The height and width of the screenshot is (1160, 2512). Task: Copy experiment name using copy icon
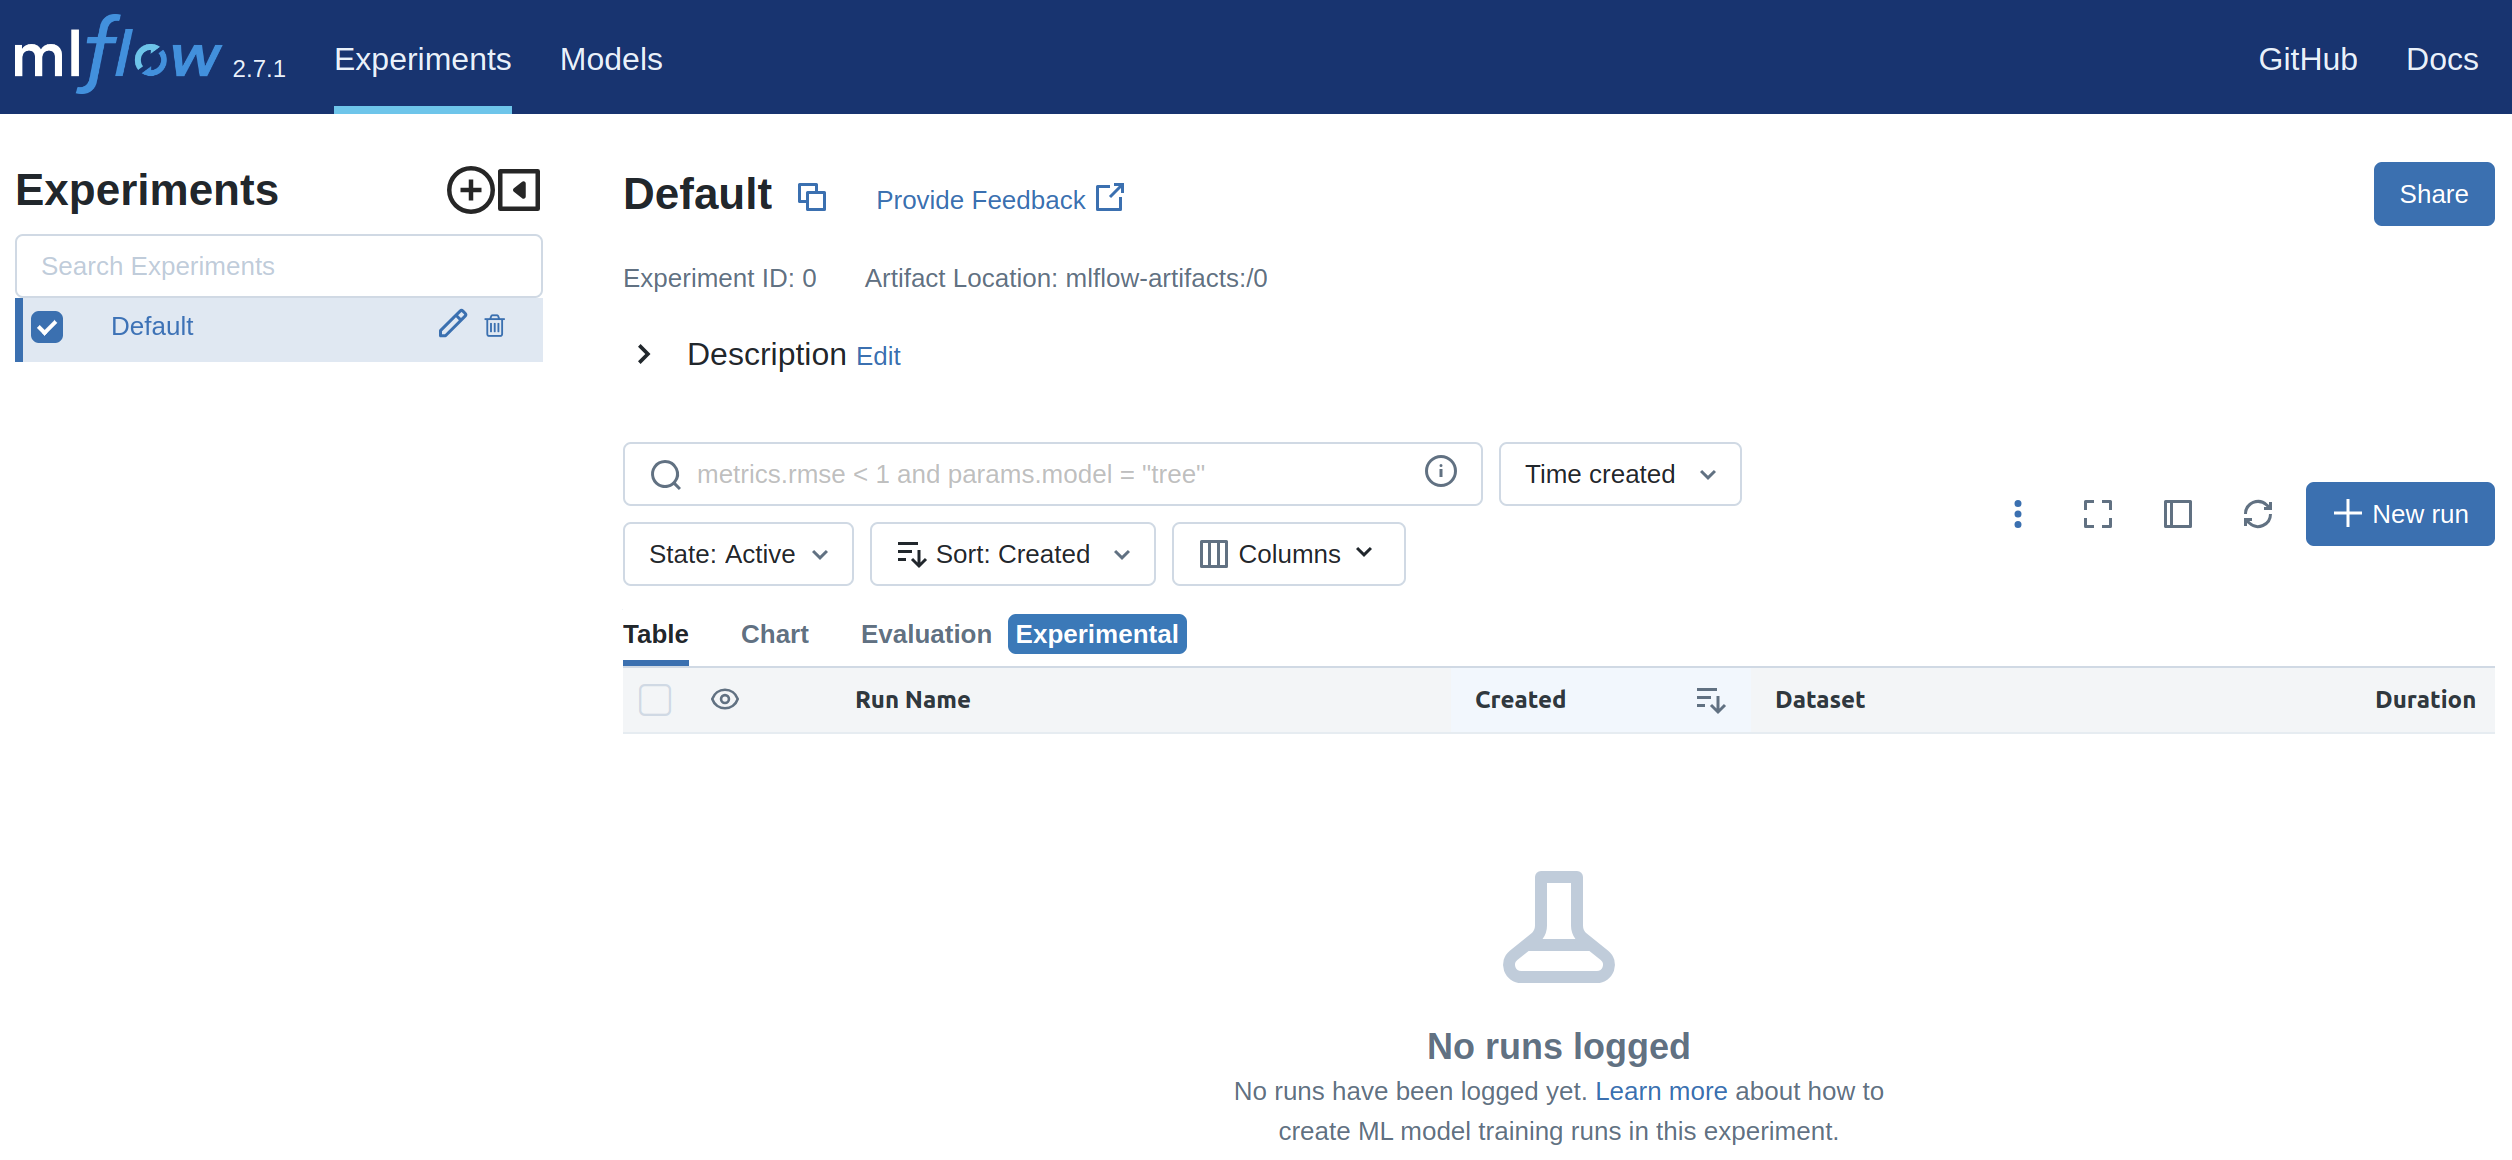point(811,197)
